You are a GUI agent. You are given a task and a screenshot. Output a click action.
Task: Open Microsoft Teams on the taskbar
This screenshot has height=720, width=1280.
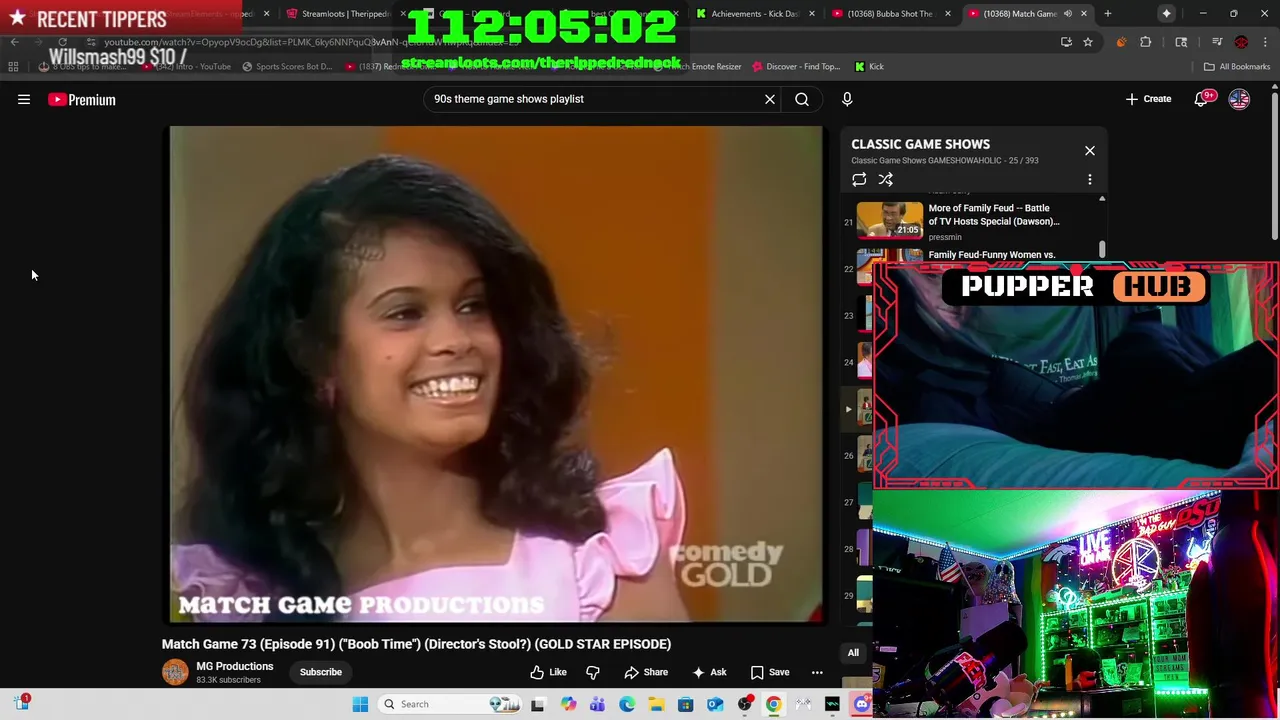tap(597, 704)
